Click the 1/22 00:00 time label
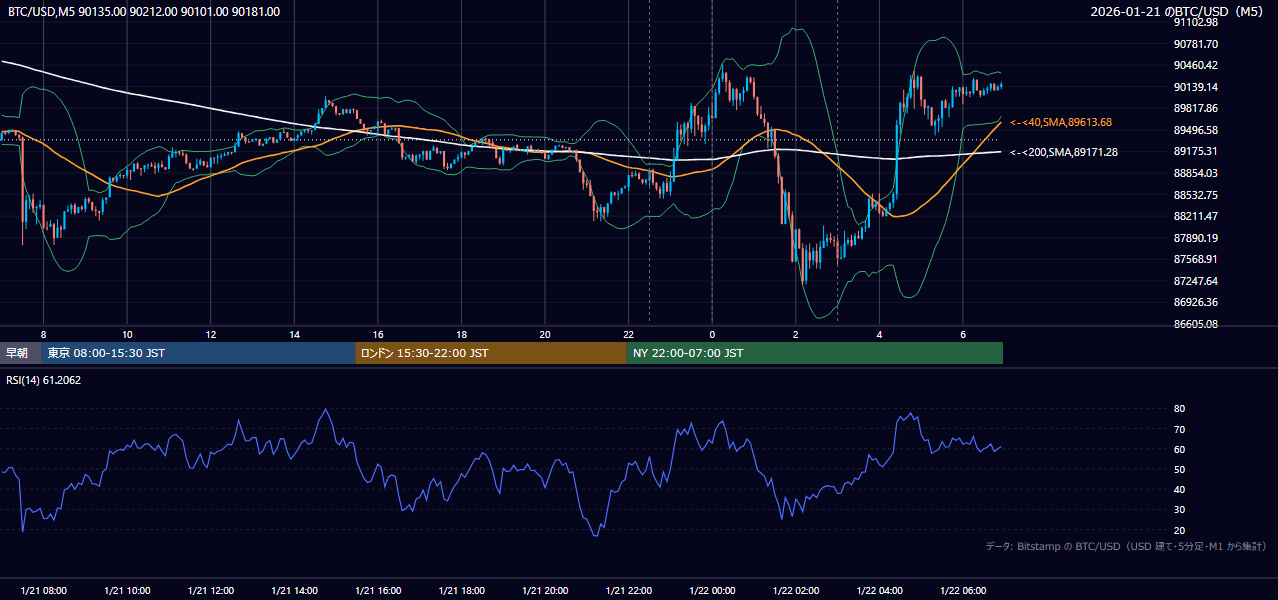This screenshot has width=1278, height=600. pyautogui.click(x=712, y=591)
